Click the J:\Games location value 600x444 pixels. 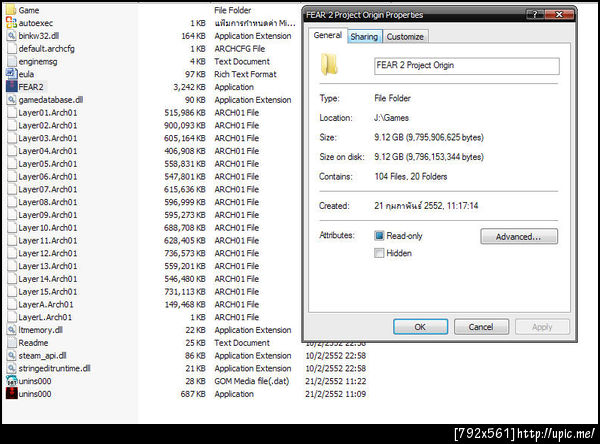click(391, 118)
